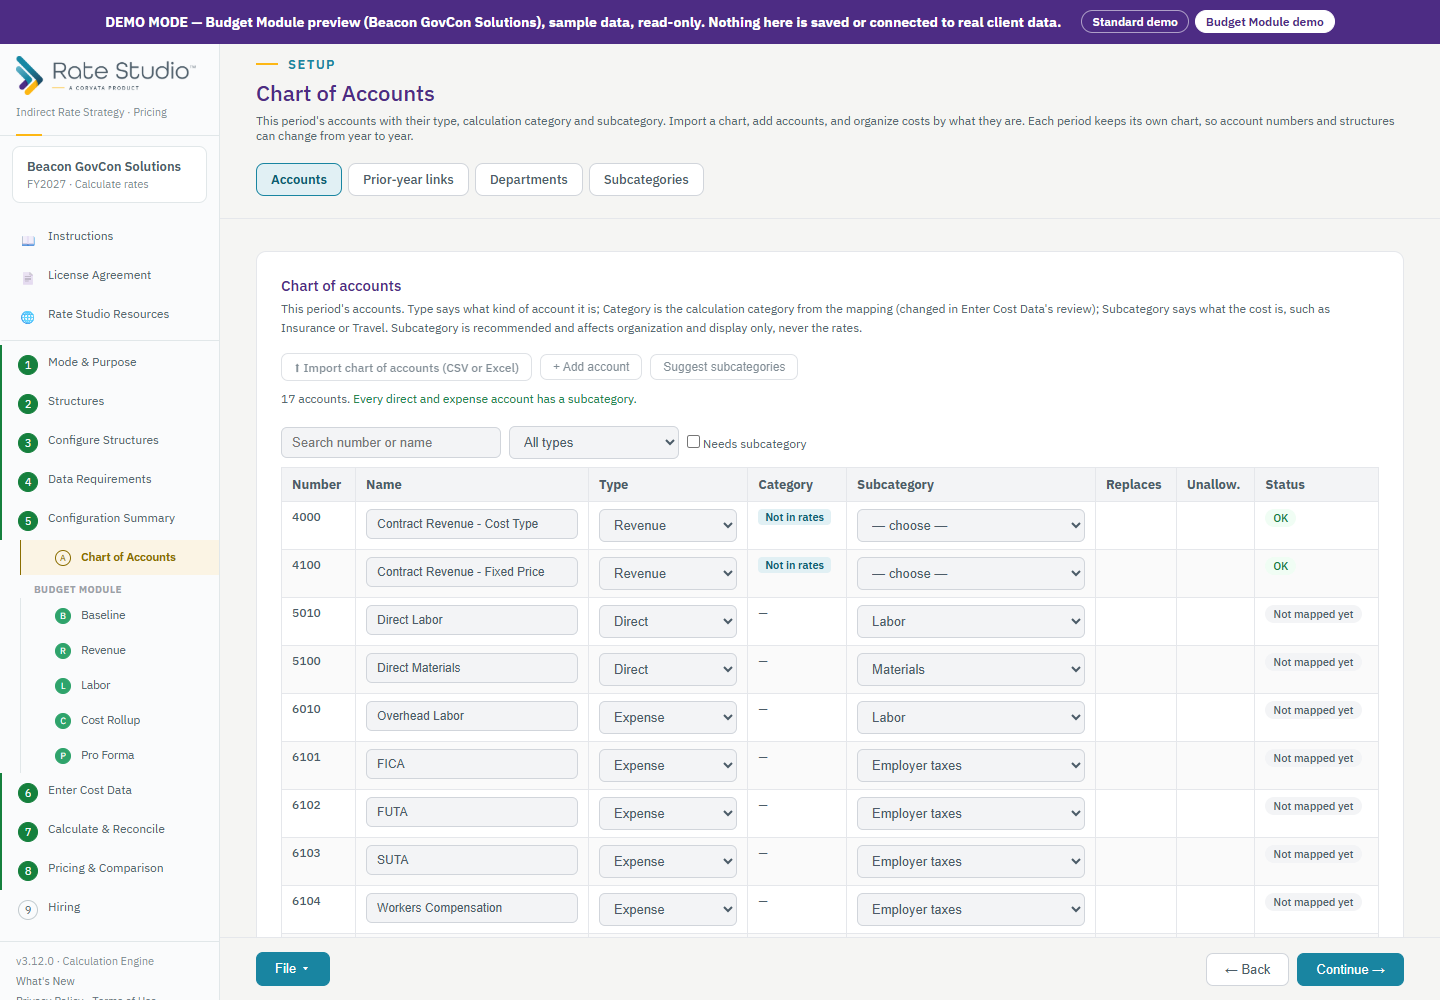Open the Subcategories tab
The height and width of the screenshot is (1000, 1440).
646,180
